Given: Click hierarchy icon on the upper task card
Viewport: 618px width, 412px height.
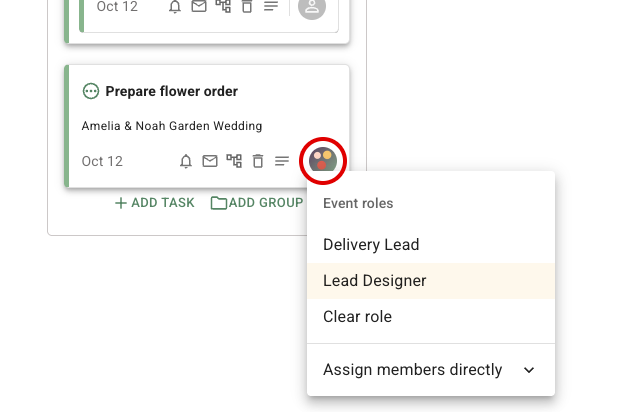Looking at the screenshot, I should coord(223,6).
